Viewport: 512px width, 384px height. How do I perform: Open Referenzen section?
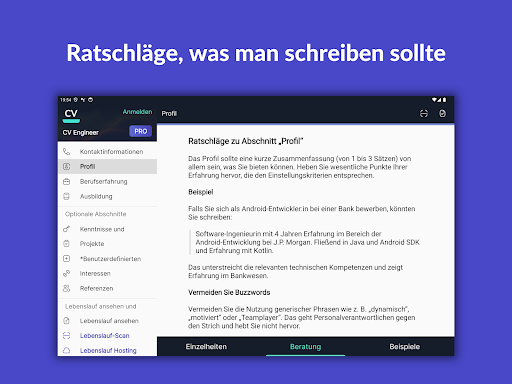[107, 288]
